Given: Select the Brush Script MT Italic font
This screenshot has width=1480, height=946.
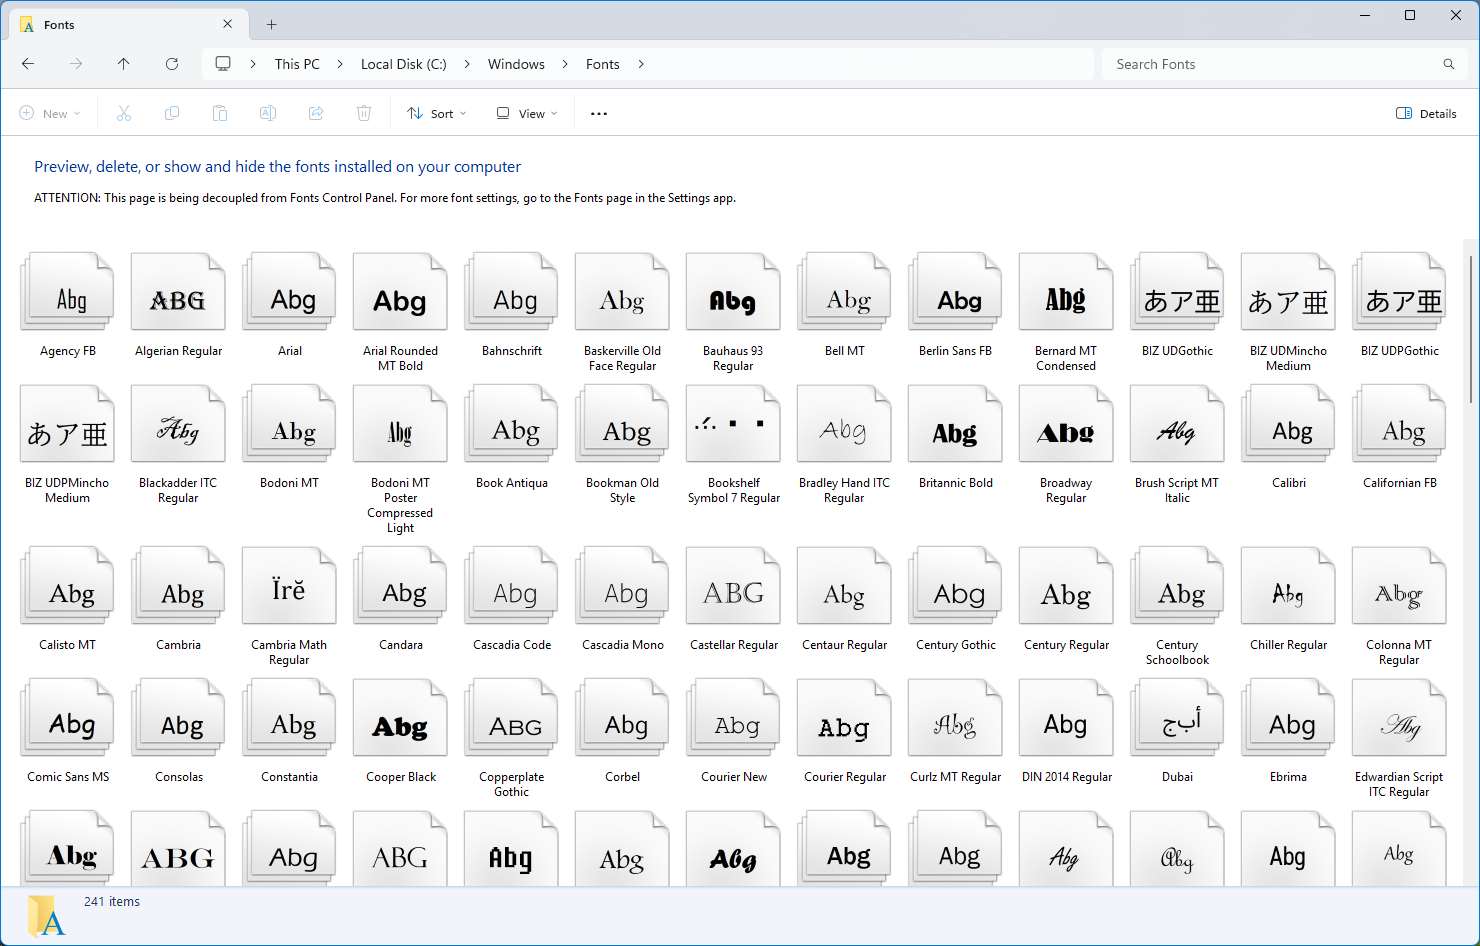Looking at the screenshot, I should click(1177, 444).
